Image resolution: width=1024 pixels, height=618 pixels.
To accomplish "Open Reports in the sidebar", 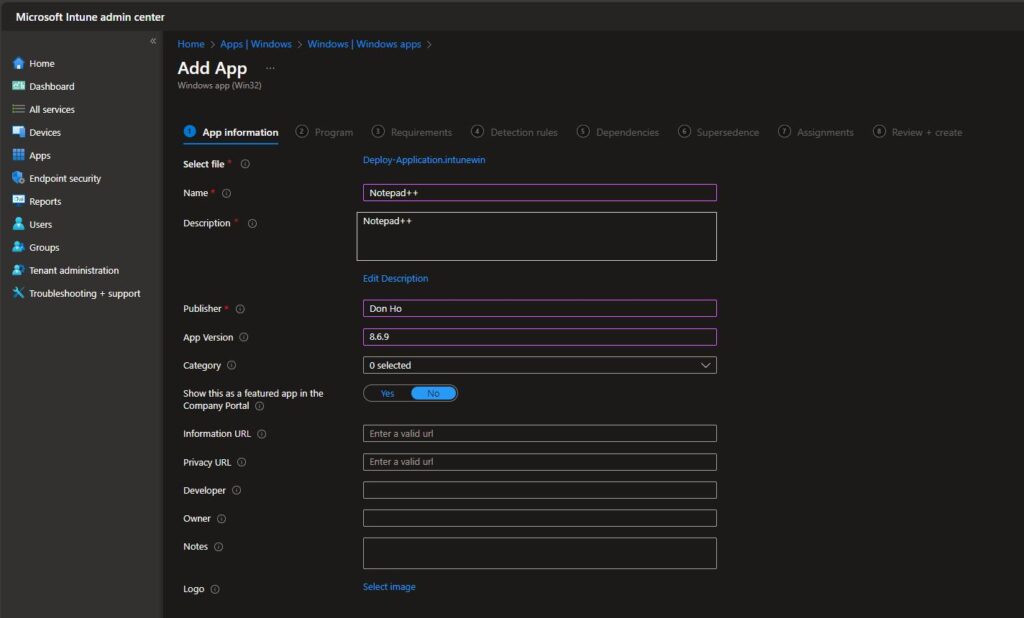I will click(x=37, y=201).
